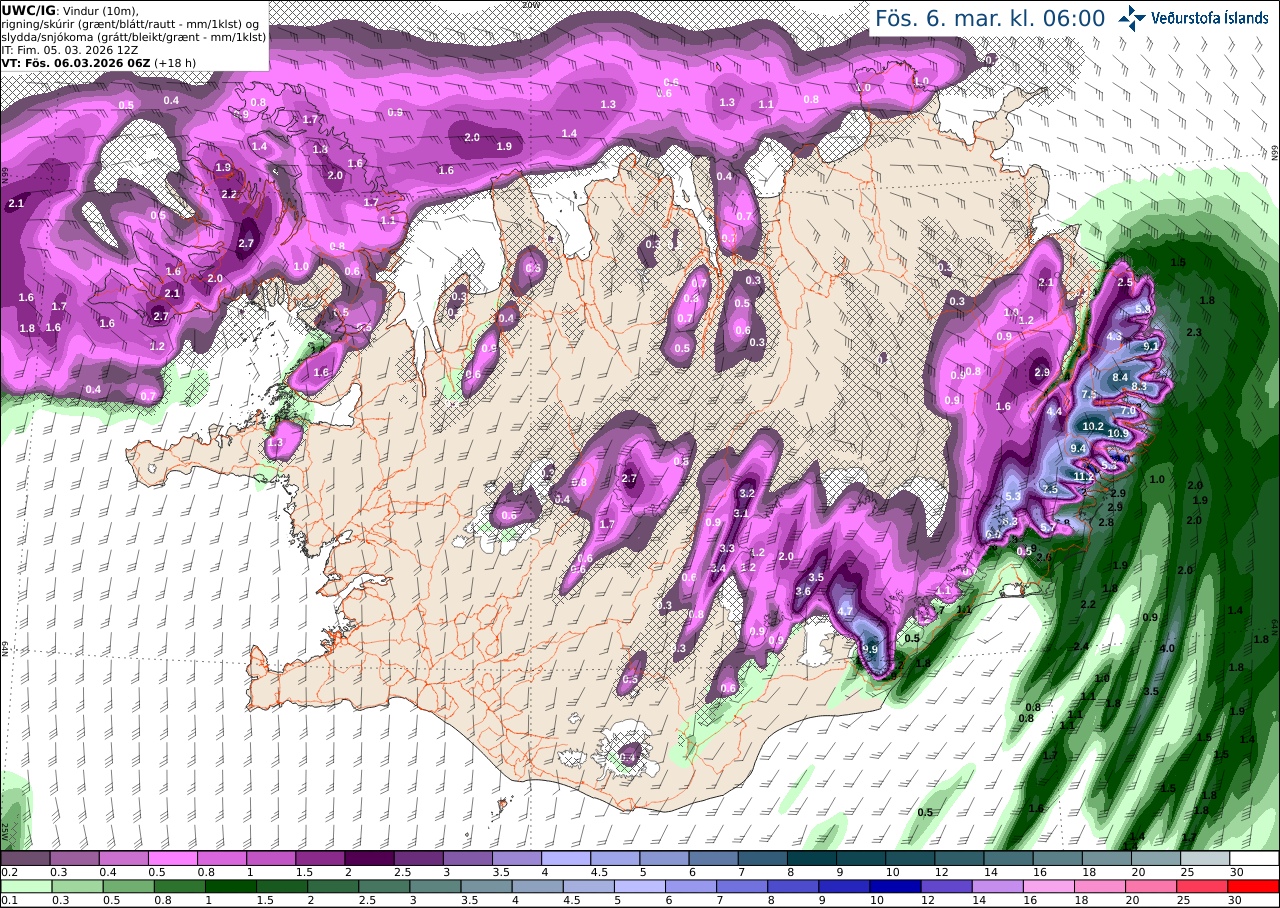Image resolution: width=1280 pixels, height=908 pixels.
Task: Click the VT: Fös. 06.03.2026 06Z line
Action: pyautogui.click(x=99, y=62)
